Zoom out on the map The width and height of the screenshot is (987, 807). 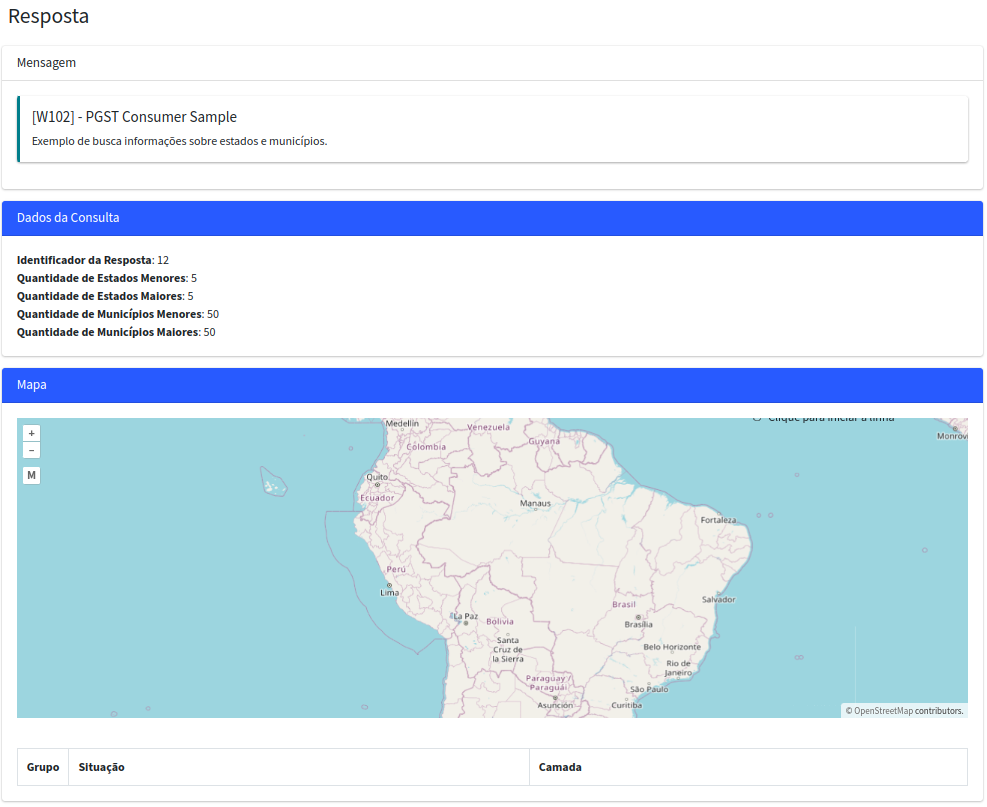(32, 451)
